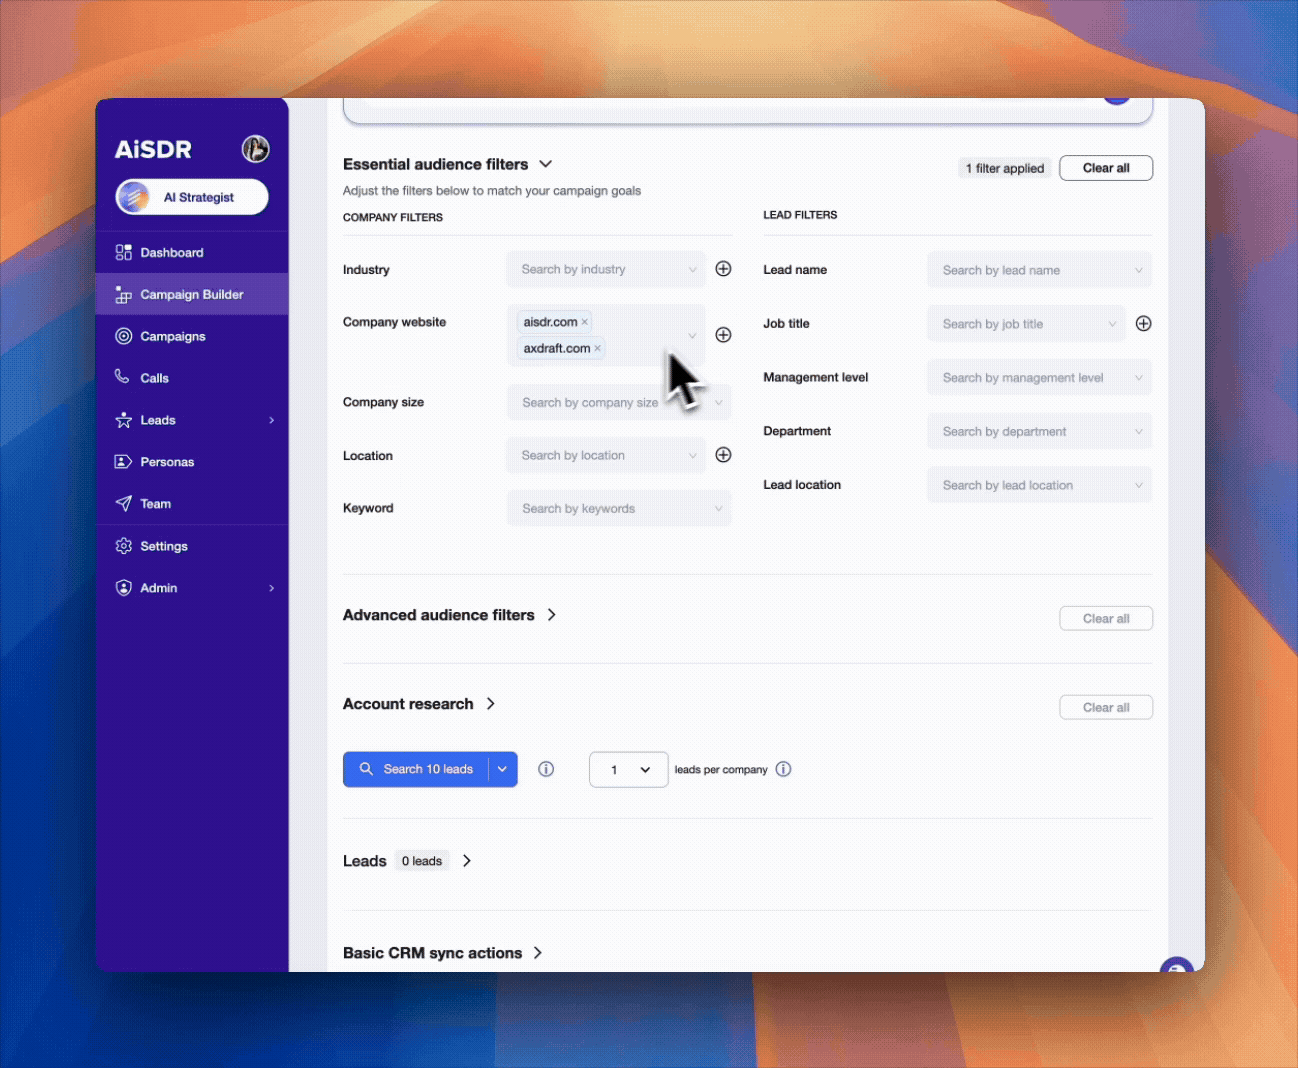
Task: Click the Search 10 leads button
Action: coord(417,769)
